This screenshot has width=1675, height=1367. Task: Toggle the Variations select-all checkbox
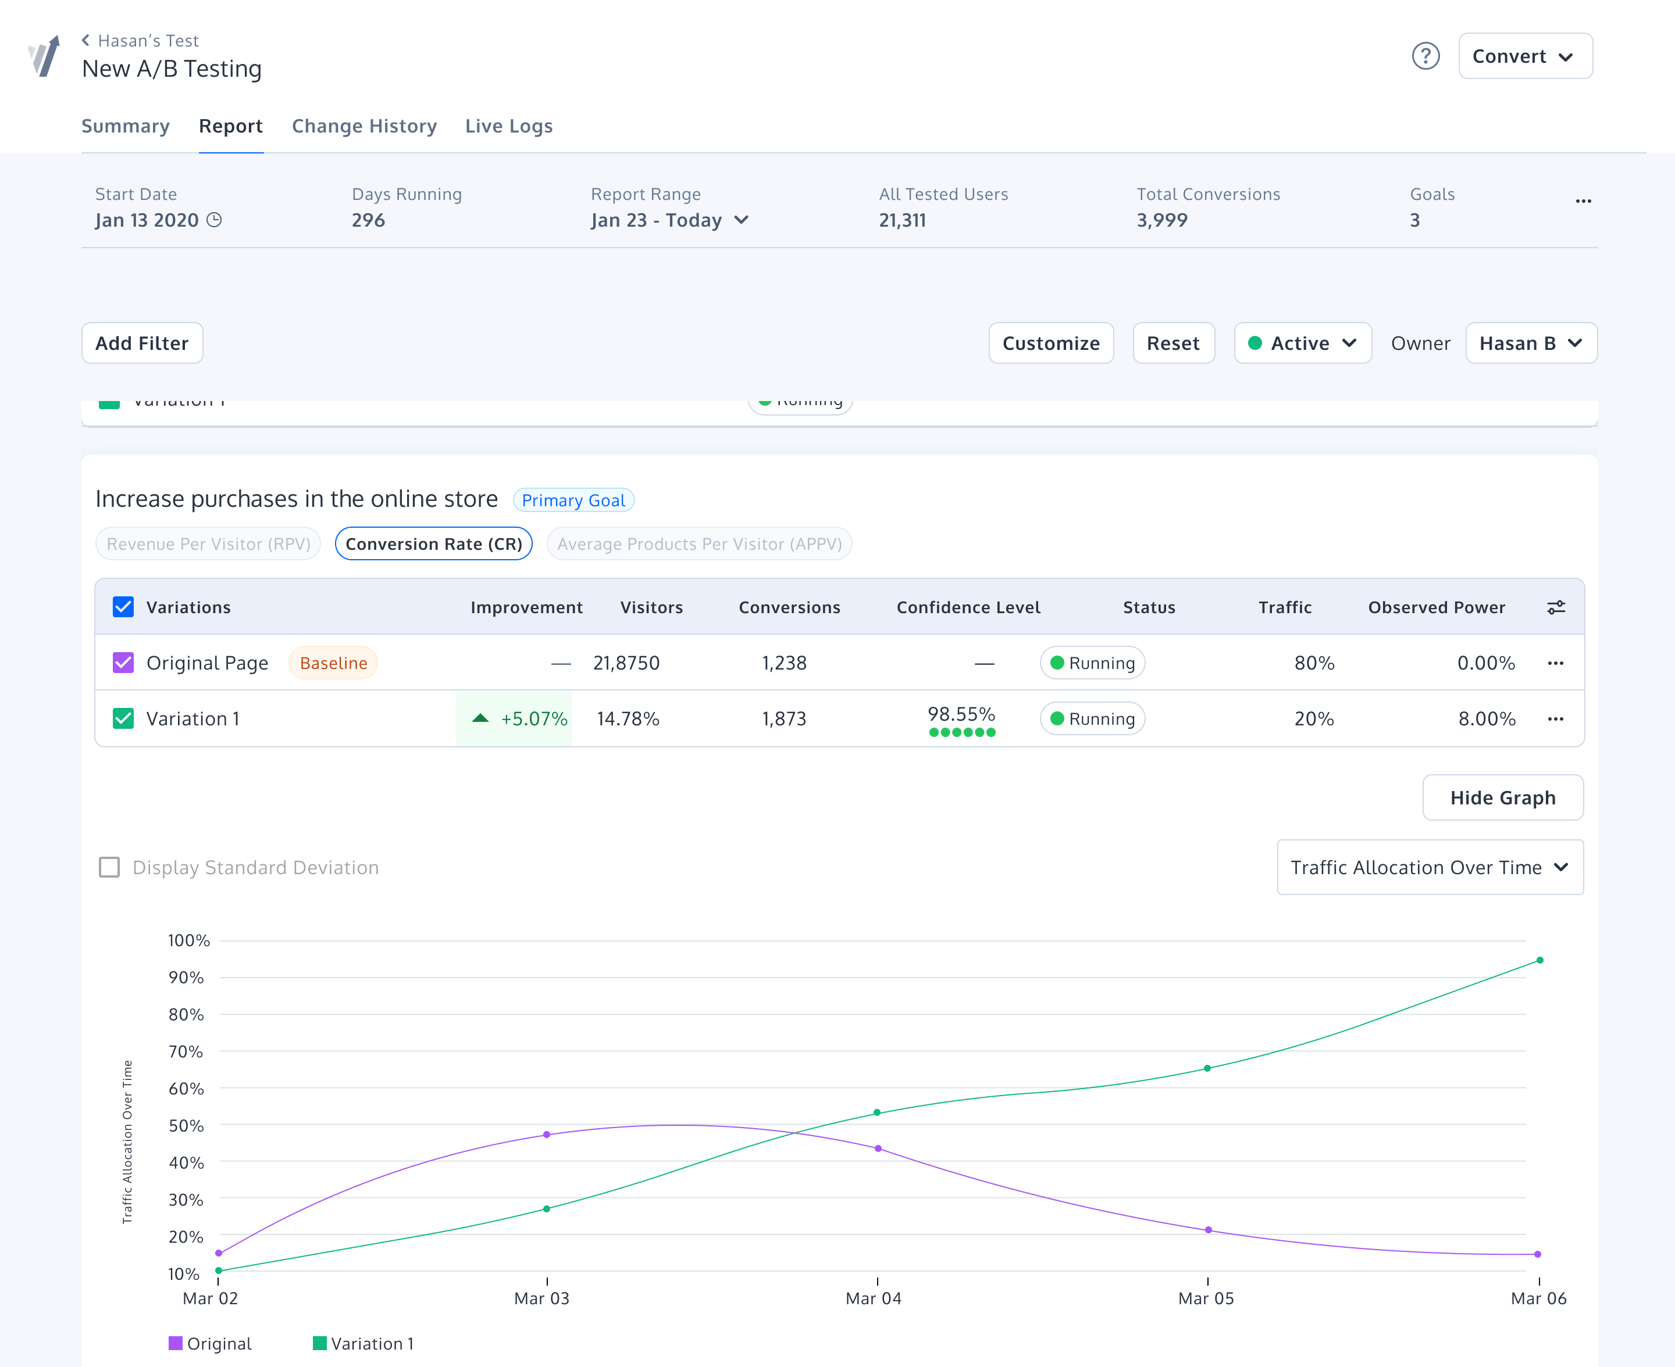[123, 606]
